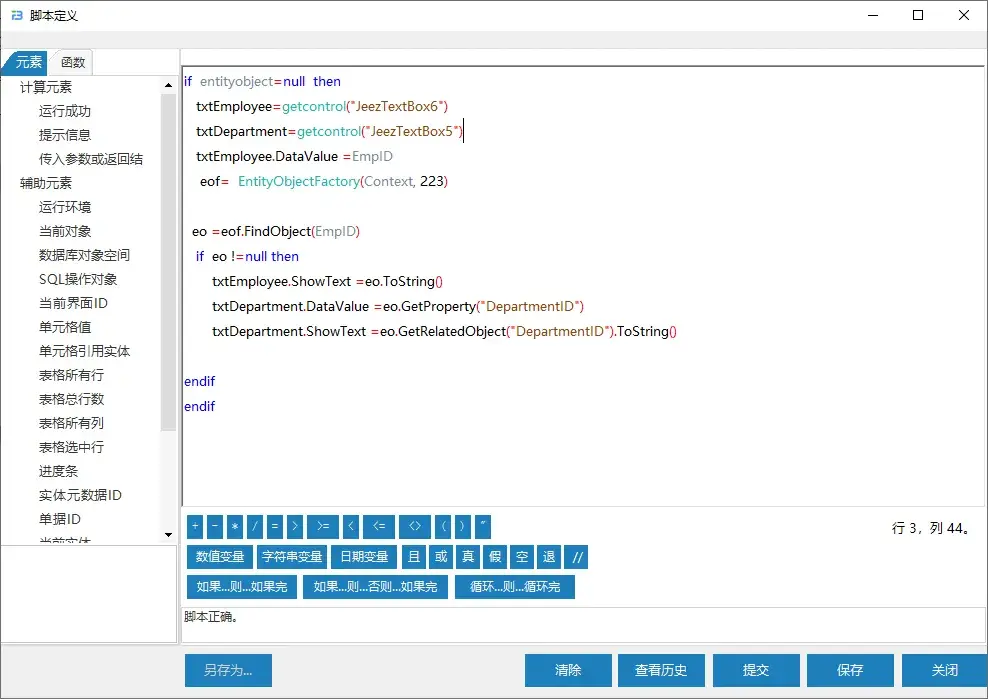Collapse the 计算元素 tree group

pos(46,87)
